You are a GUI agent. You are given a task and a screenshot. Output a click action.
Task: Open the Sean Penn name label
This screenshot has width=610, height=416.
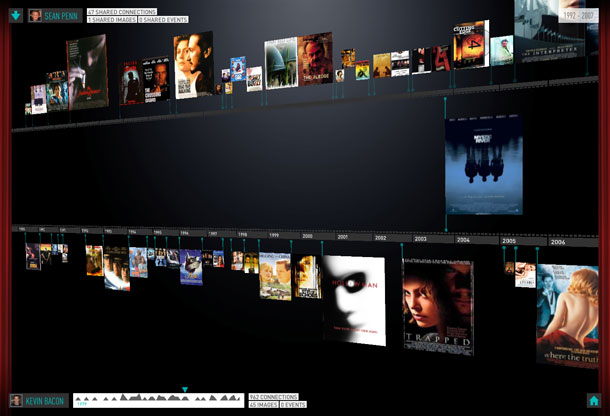61,16
